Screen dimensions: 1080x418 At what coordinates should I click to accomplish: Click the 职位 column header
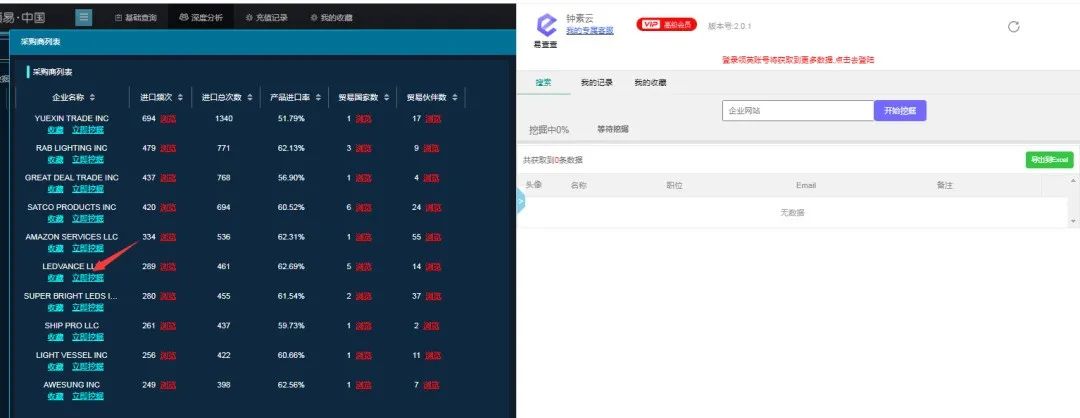click(674, 185)
